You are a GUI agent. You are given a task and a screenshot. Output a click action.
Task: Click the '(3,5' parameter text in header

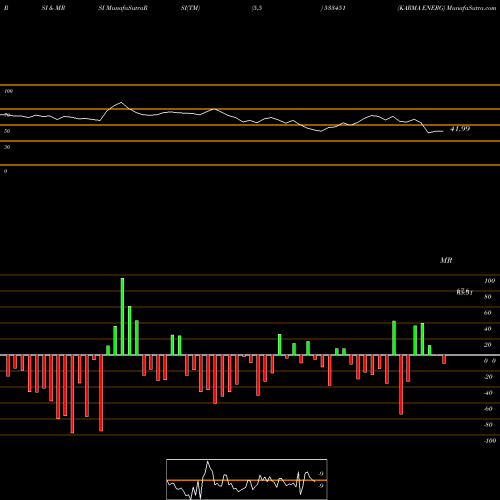(x=257, y=8)
